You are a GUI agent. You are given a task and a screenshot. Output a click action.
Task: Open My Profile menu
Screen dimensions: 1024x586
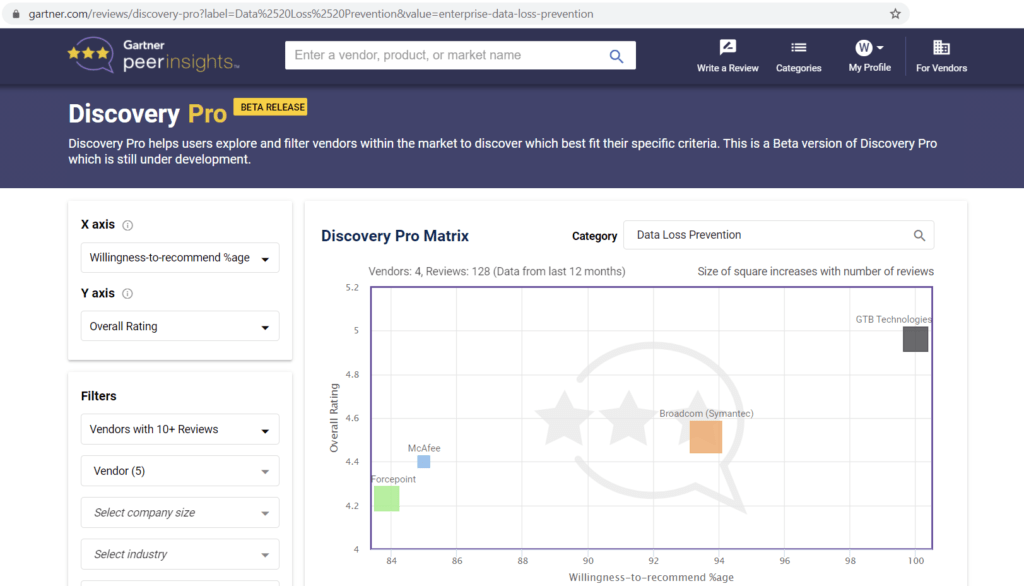pos(869,56)
